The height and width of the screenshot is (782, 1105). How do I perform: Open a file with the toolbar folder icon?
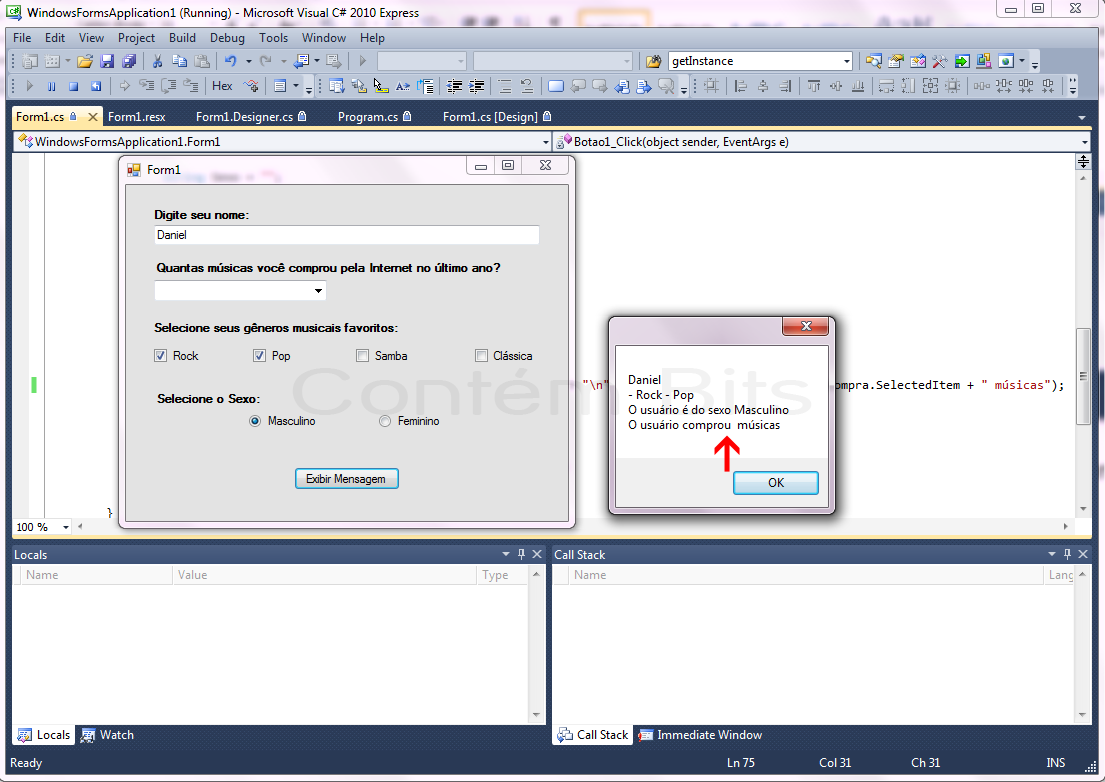coord(85,61)
